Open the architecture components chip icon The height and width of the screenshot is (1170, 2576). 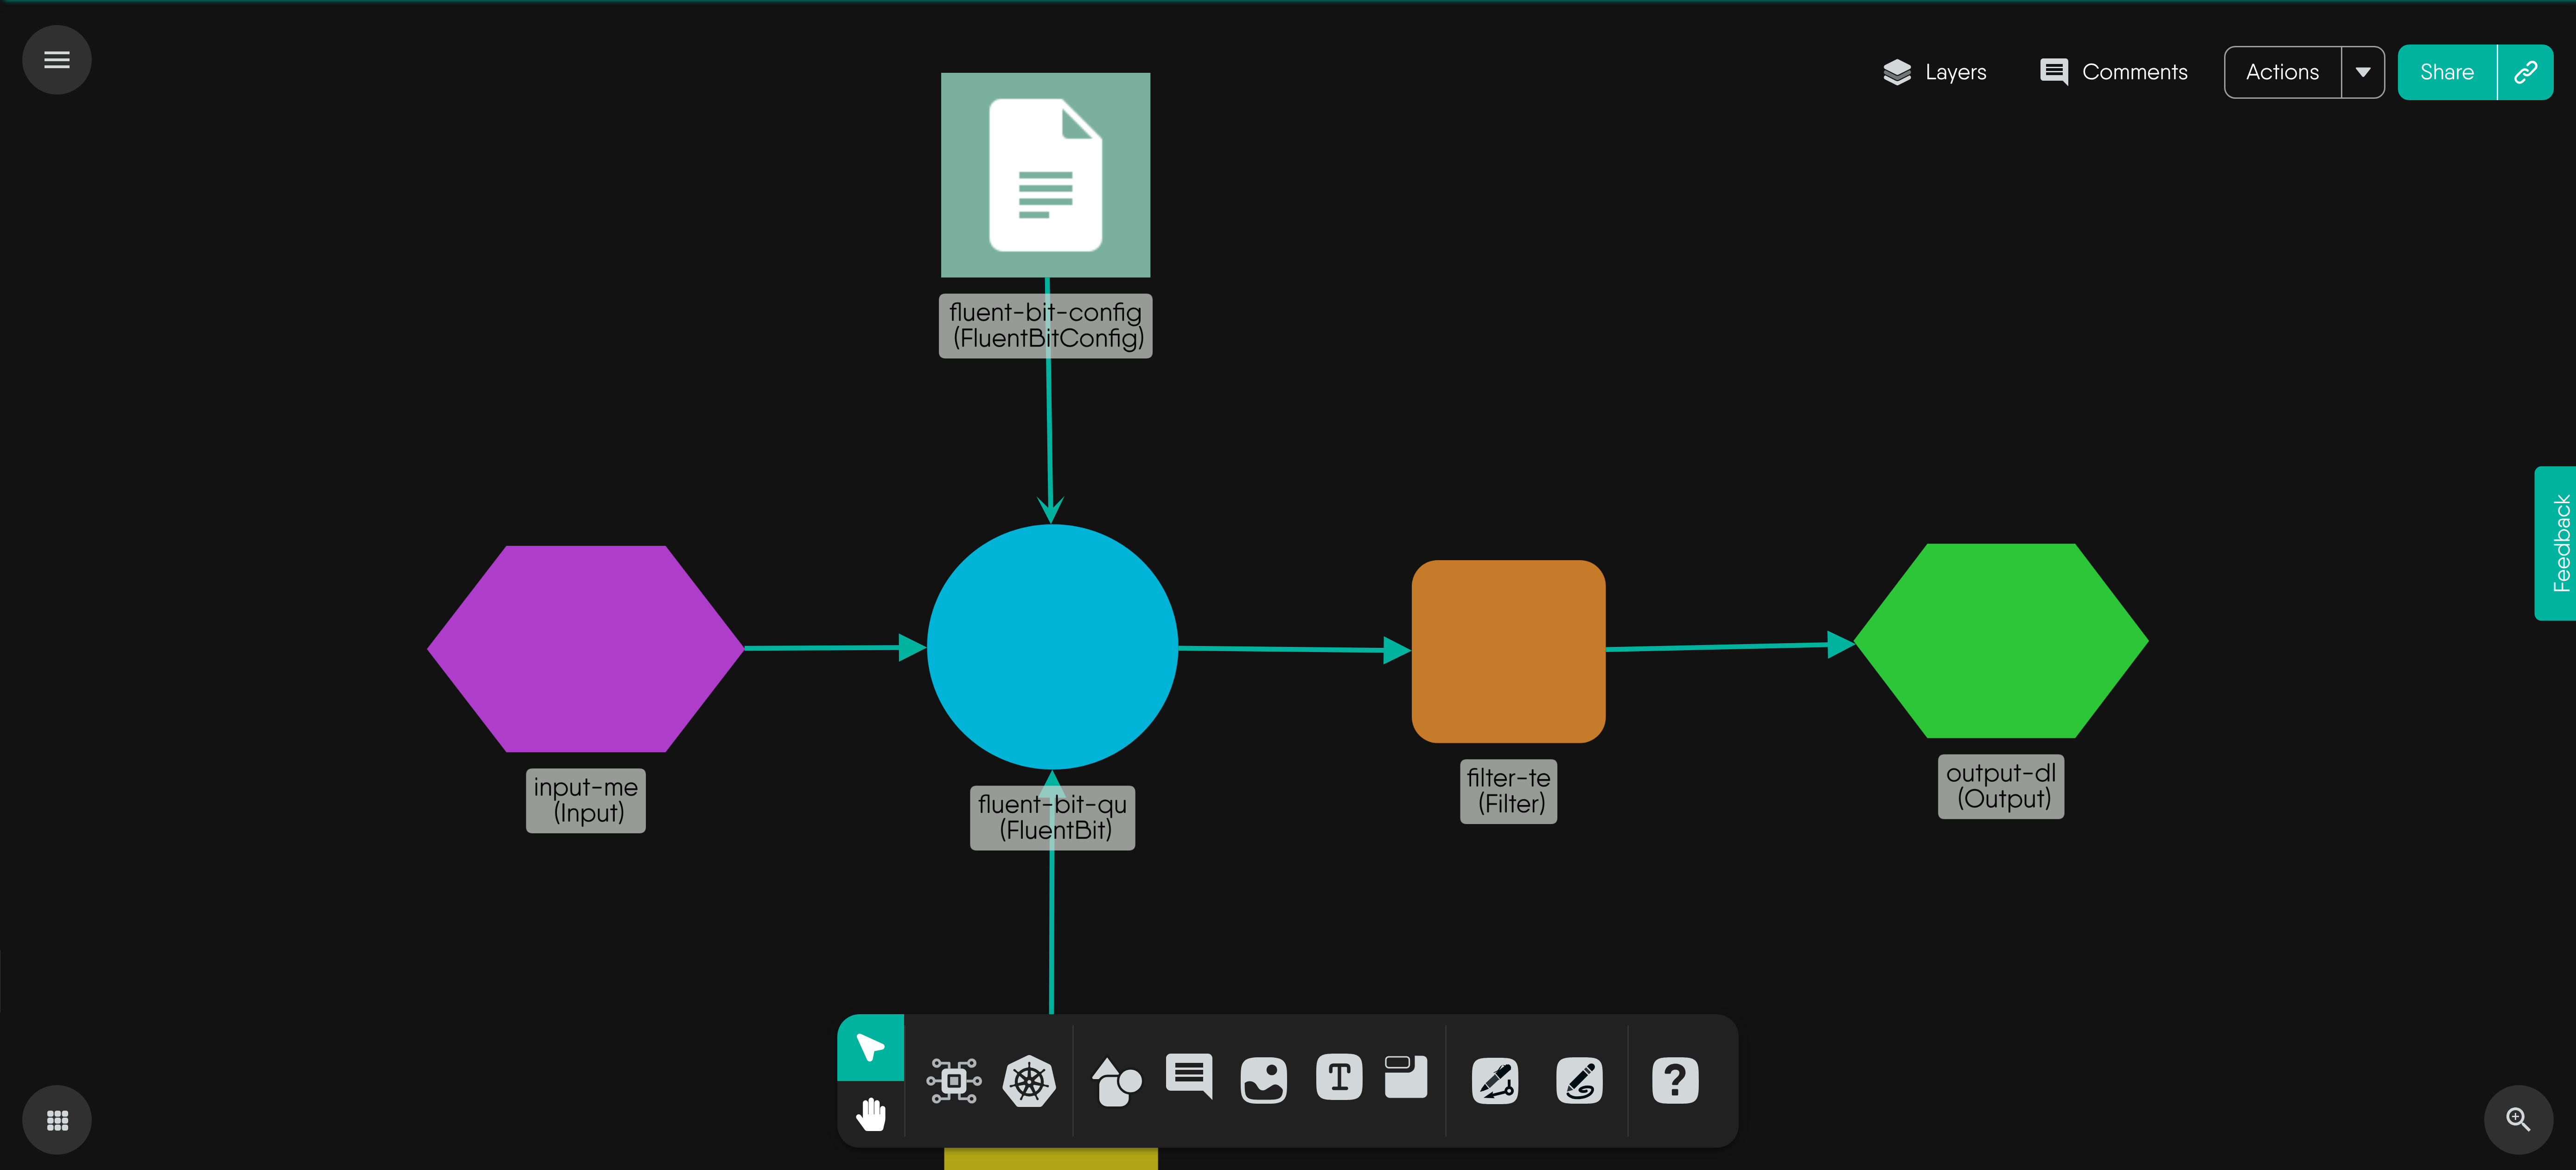click(x=953, y=1081)
